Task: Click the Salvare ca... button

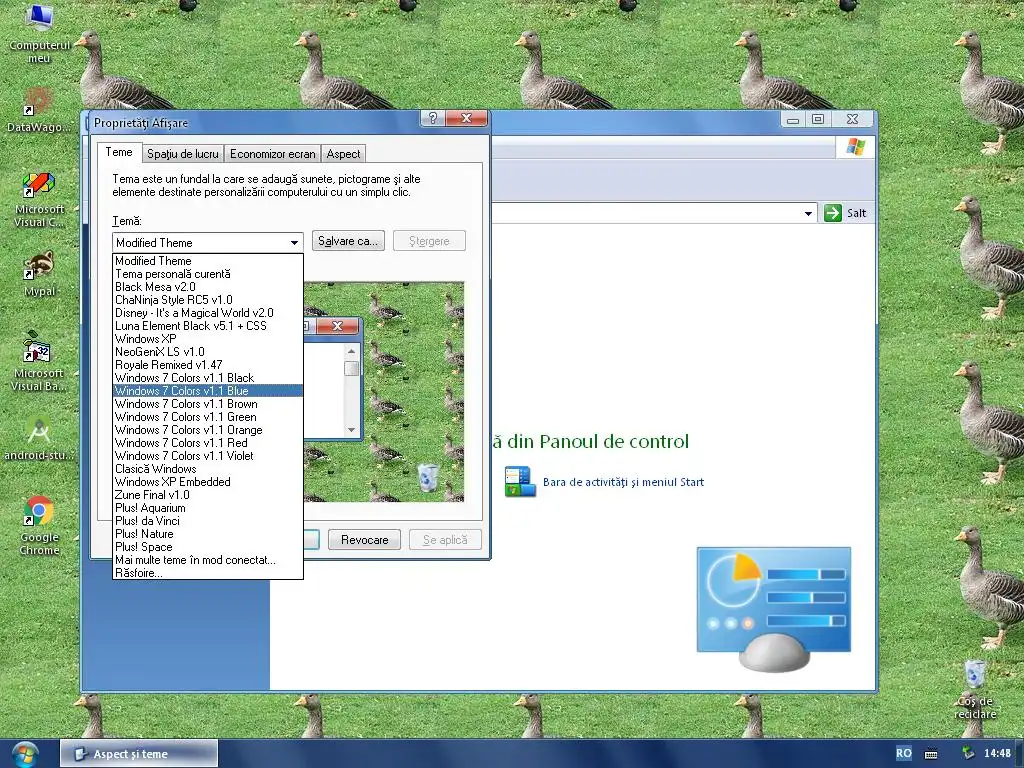Action: pyautogui.click(x=348, y=241)
